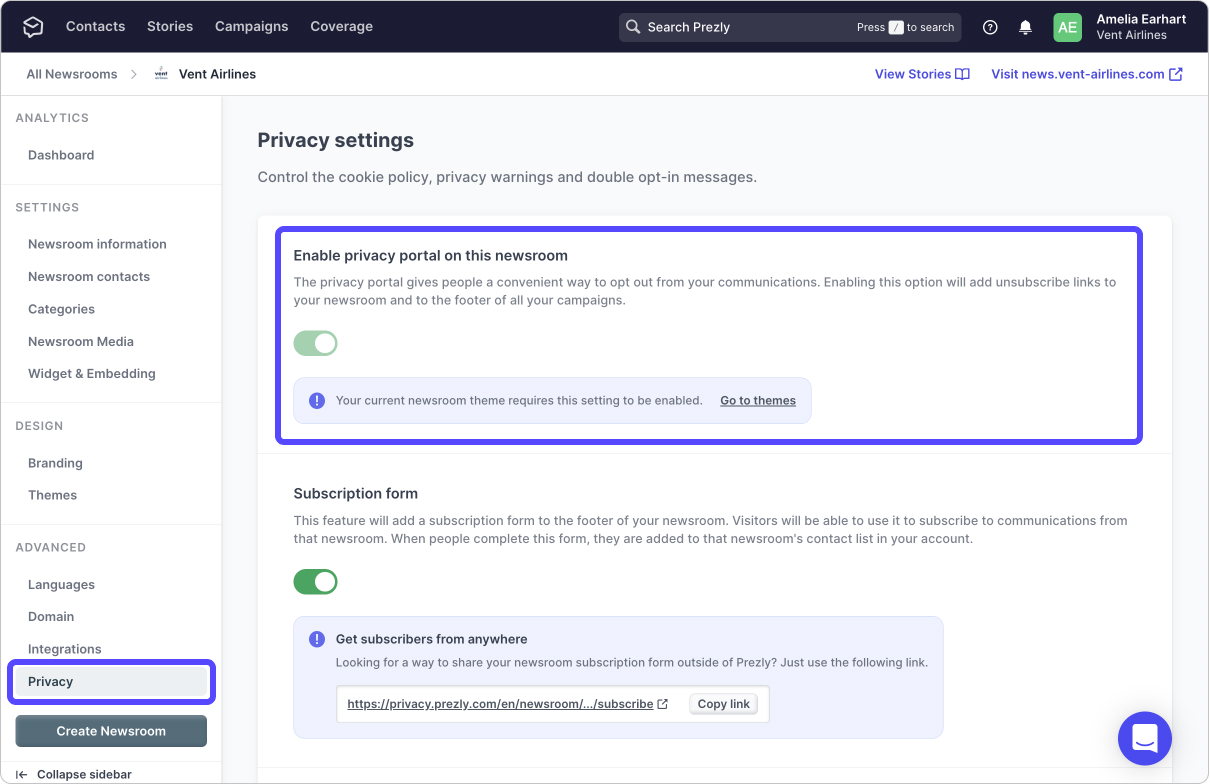This screenshot has height=784, width=1210.
Task: Open the Contacts menu
Action: point(96,26)
